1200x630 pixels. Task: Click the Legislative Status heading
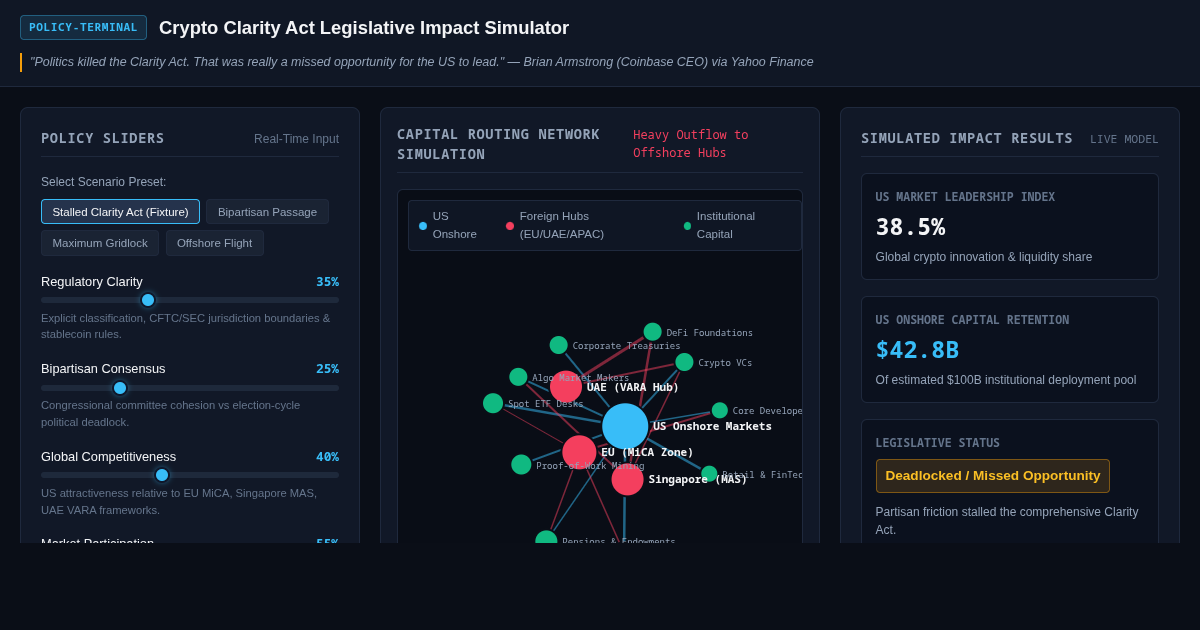pyautogui.click(x=938, y=443)
